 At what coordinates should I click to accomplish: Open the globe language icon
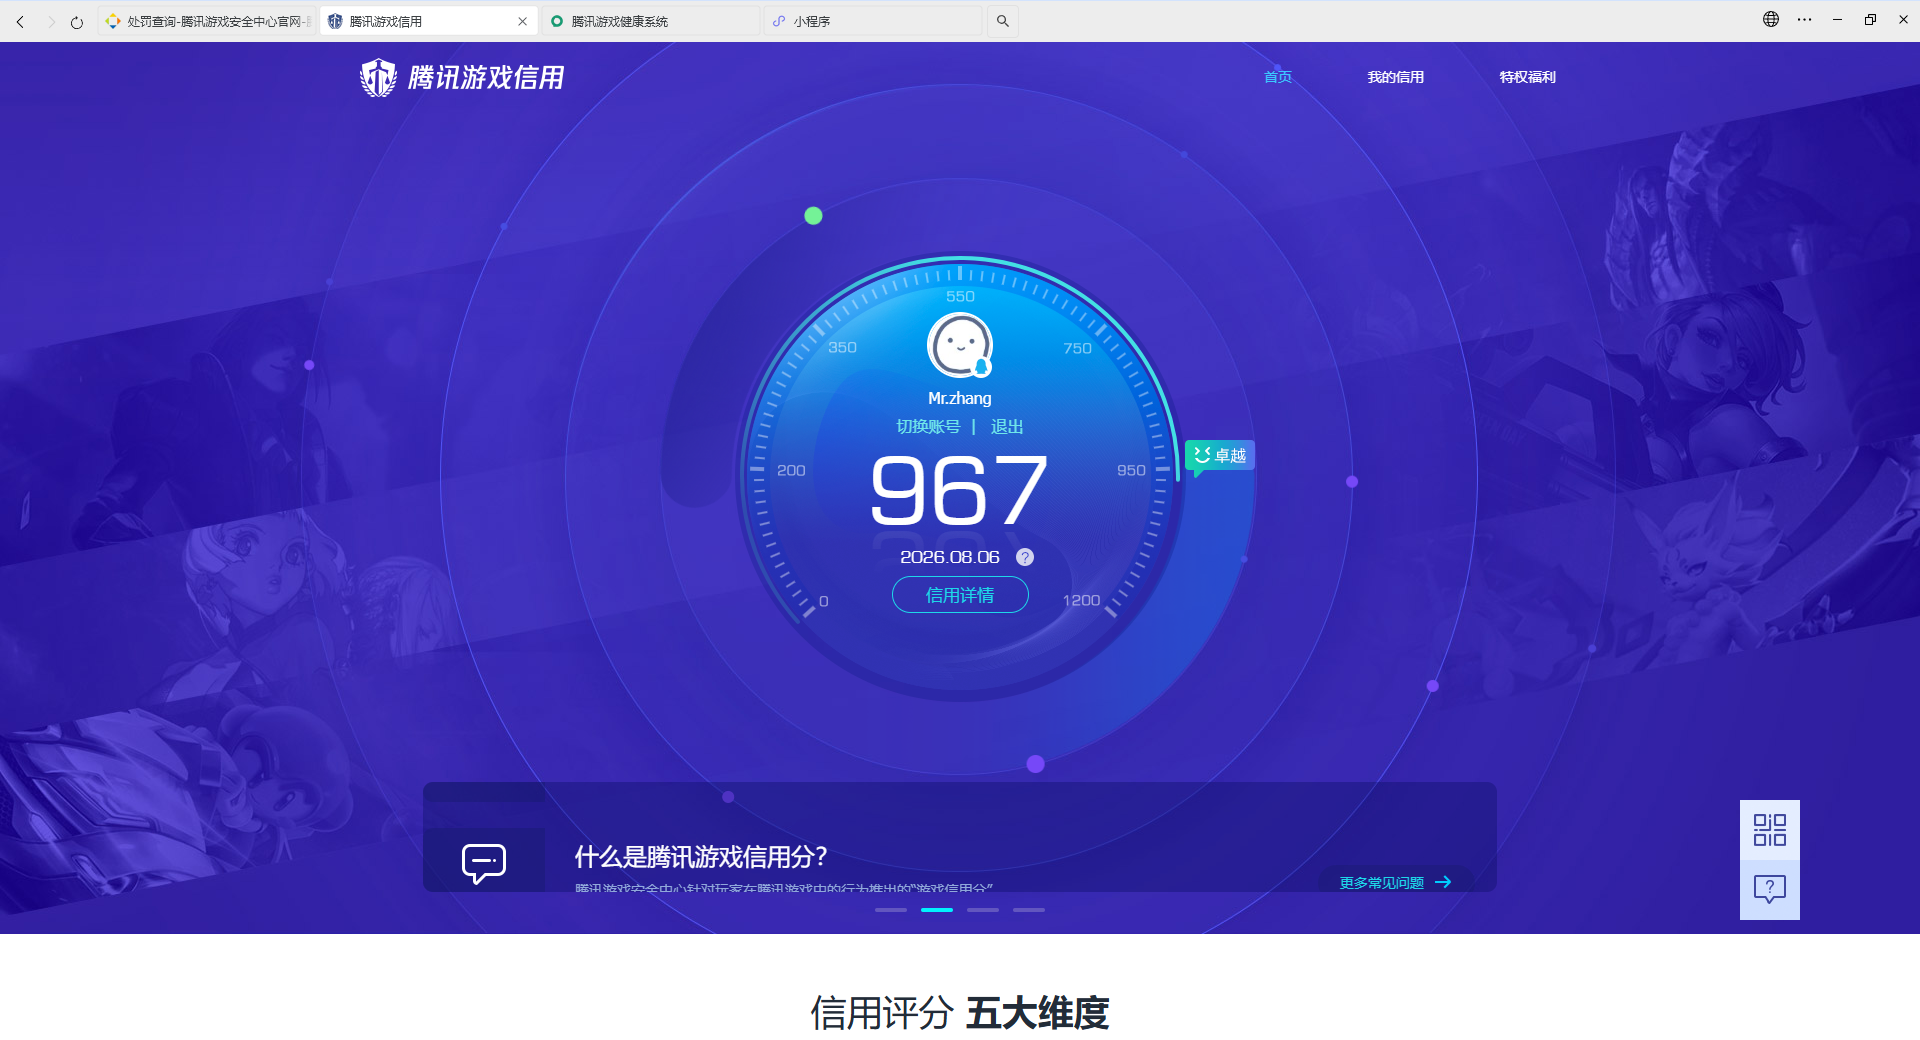pos(1771,19)
